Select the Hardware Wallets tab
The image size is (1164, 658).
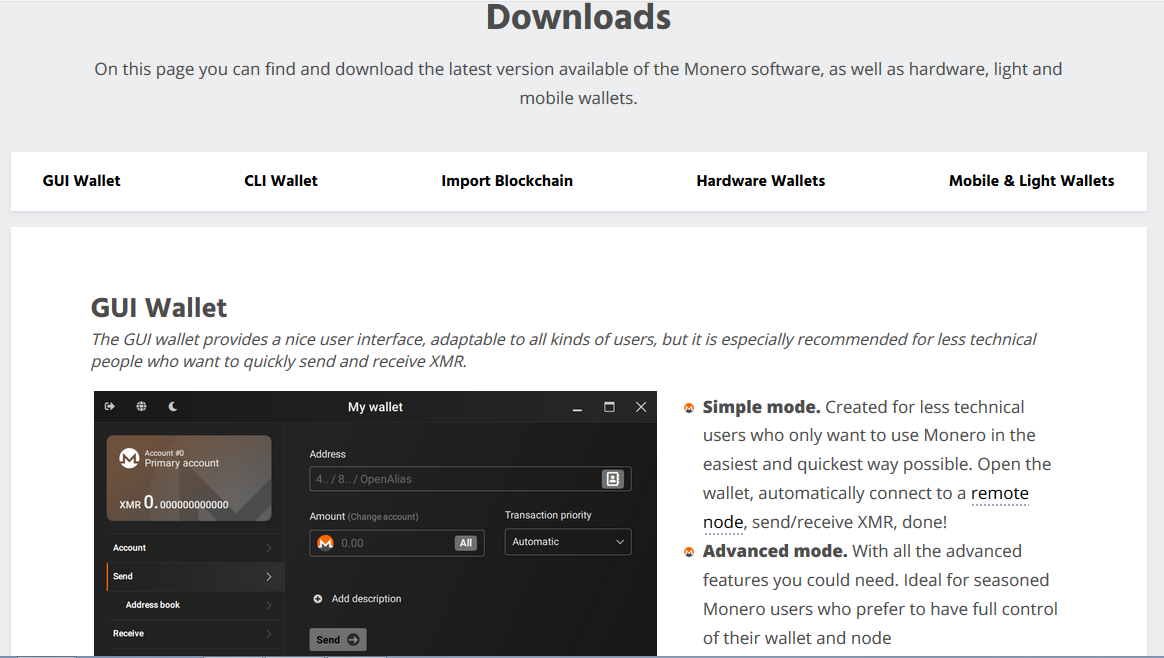click(x=761, y=181)
